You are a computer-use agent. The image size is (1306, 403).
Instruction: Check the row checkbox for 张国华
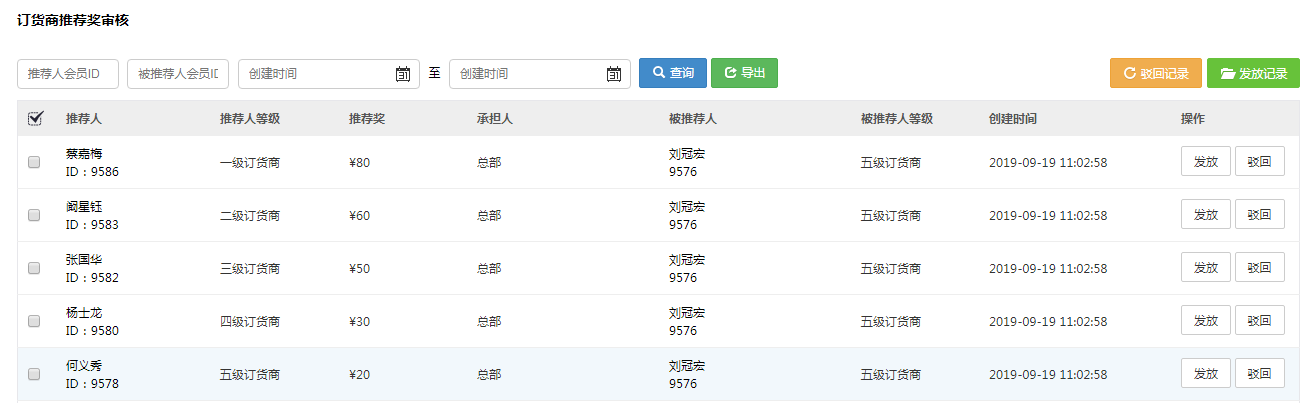[34, 268]
